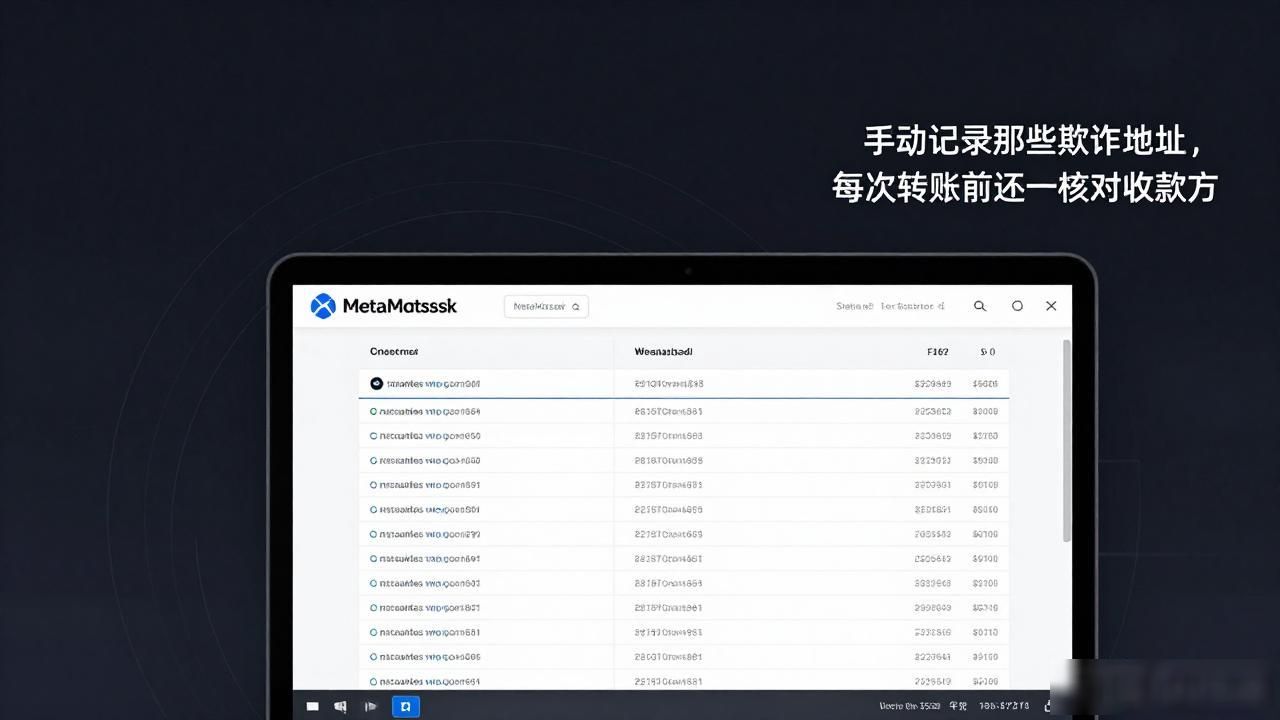Image resolution: width=1280 pixels, height=720 pixels.
Task: Select the row directly below the highlighted one
Action: click(684, 411)
